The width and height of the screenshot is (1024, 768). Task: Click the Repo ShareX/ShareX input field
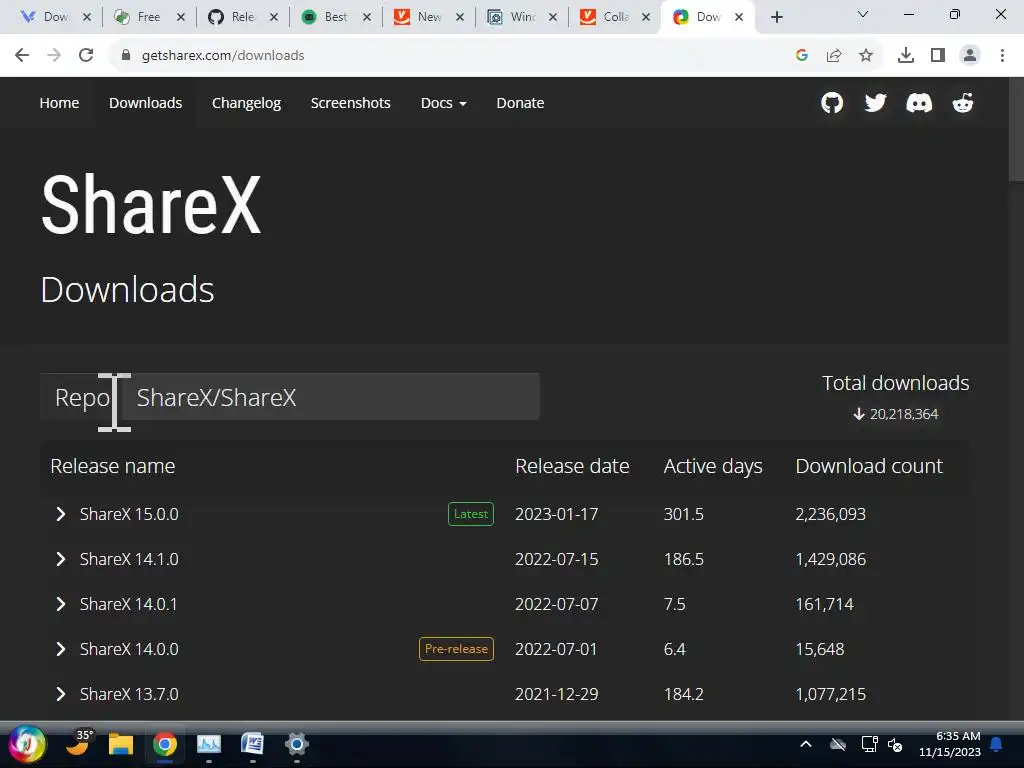tap(330, 397)
